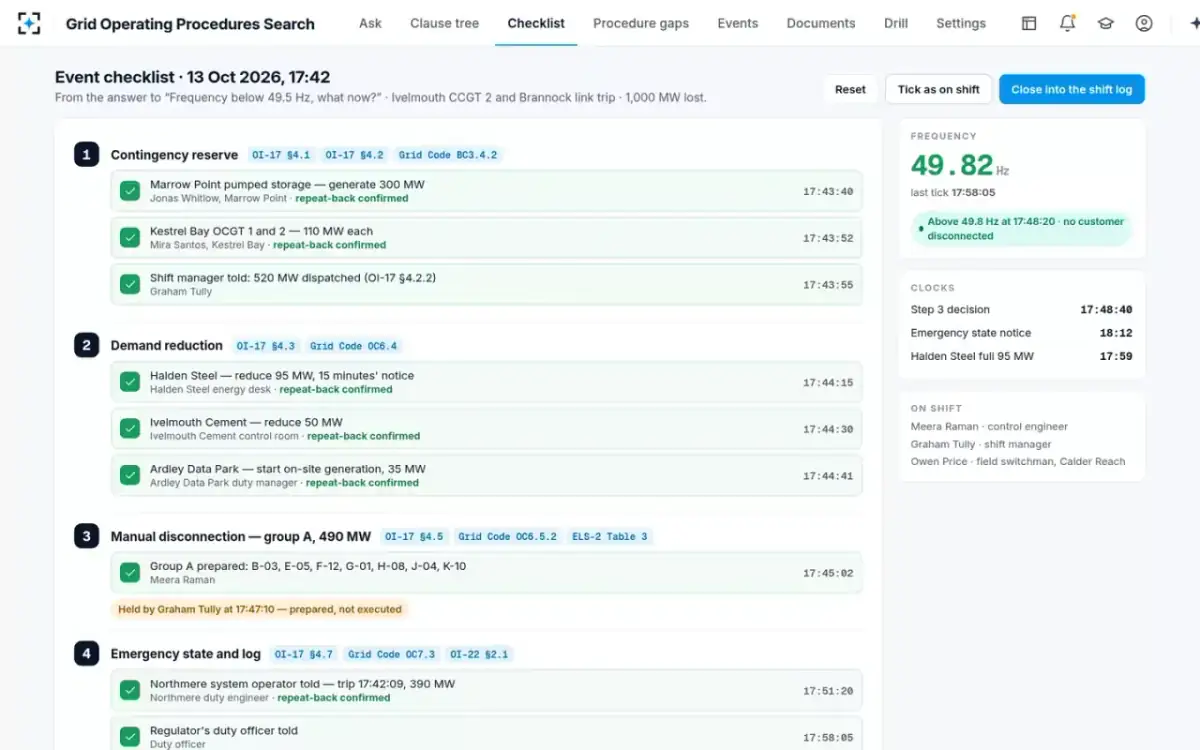Open Grid Code OC6.5.2 reference
This screenshot has width=1200, height=750.
click(x=508, y=537)
